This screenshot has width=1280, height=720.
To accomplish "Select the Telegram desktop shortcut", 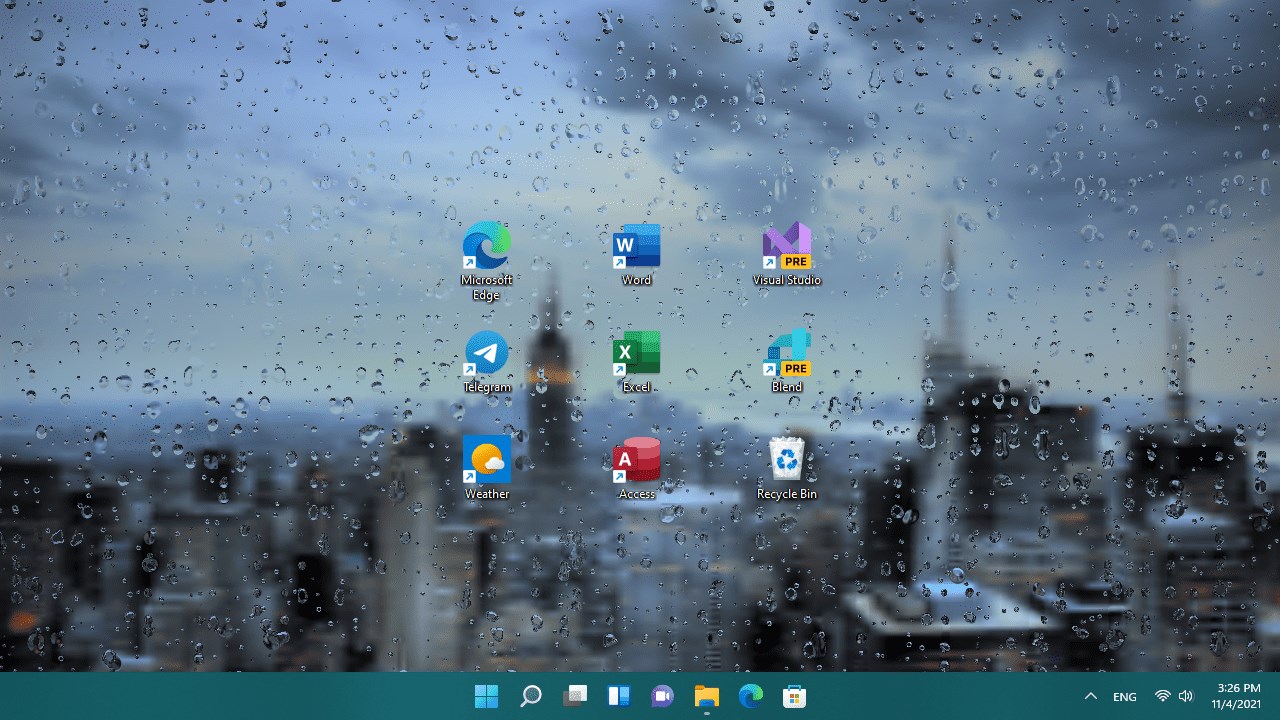I will (487, 362).
